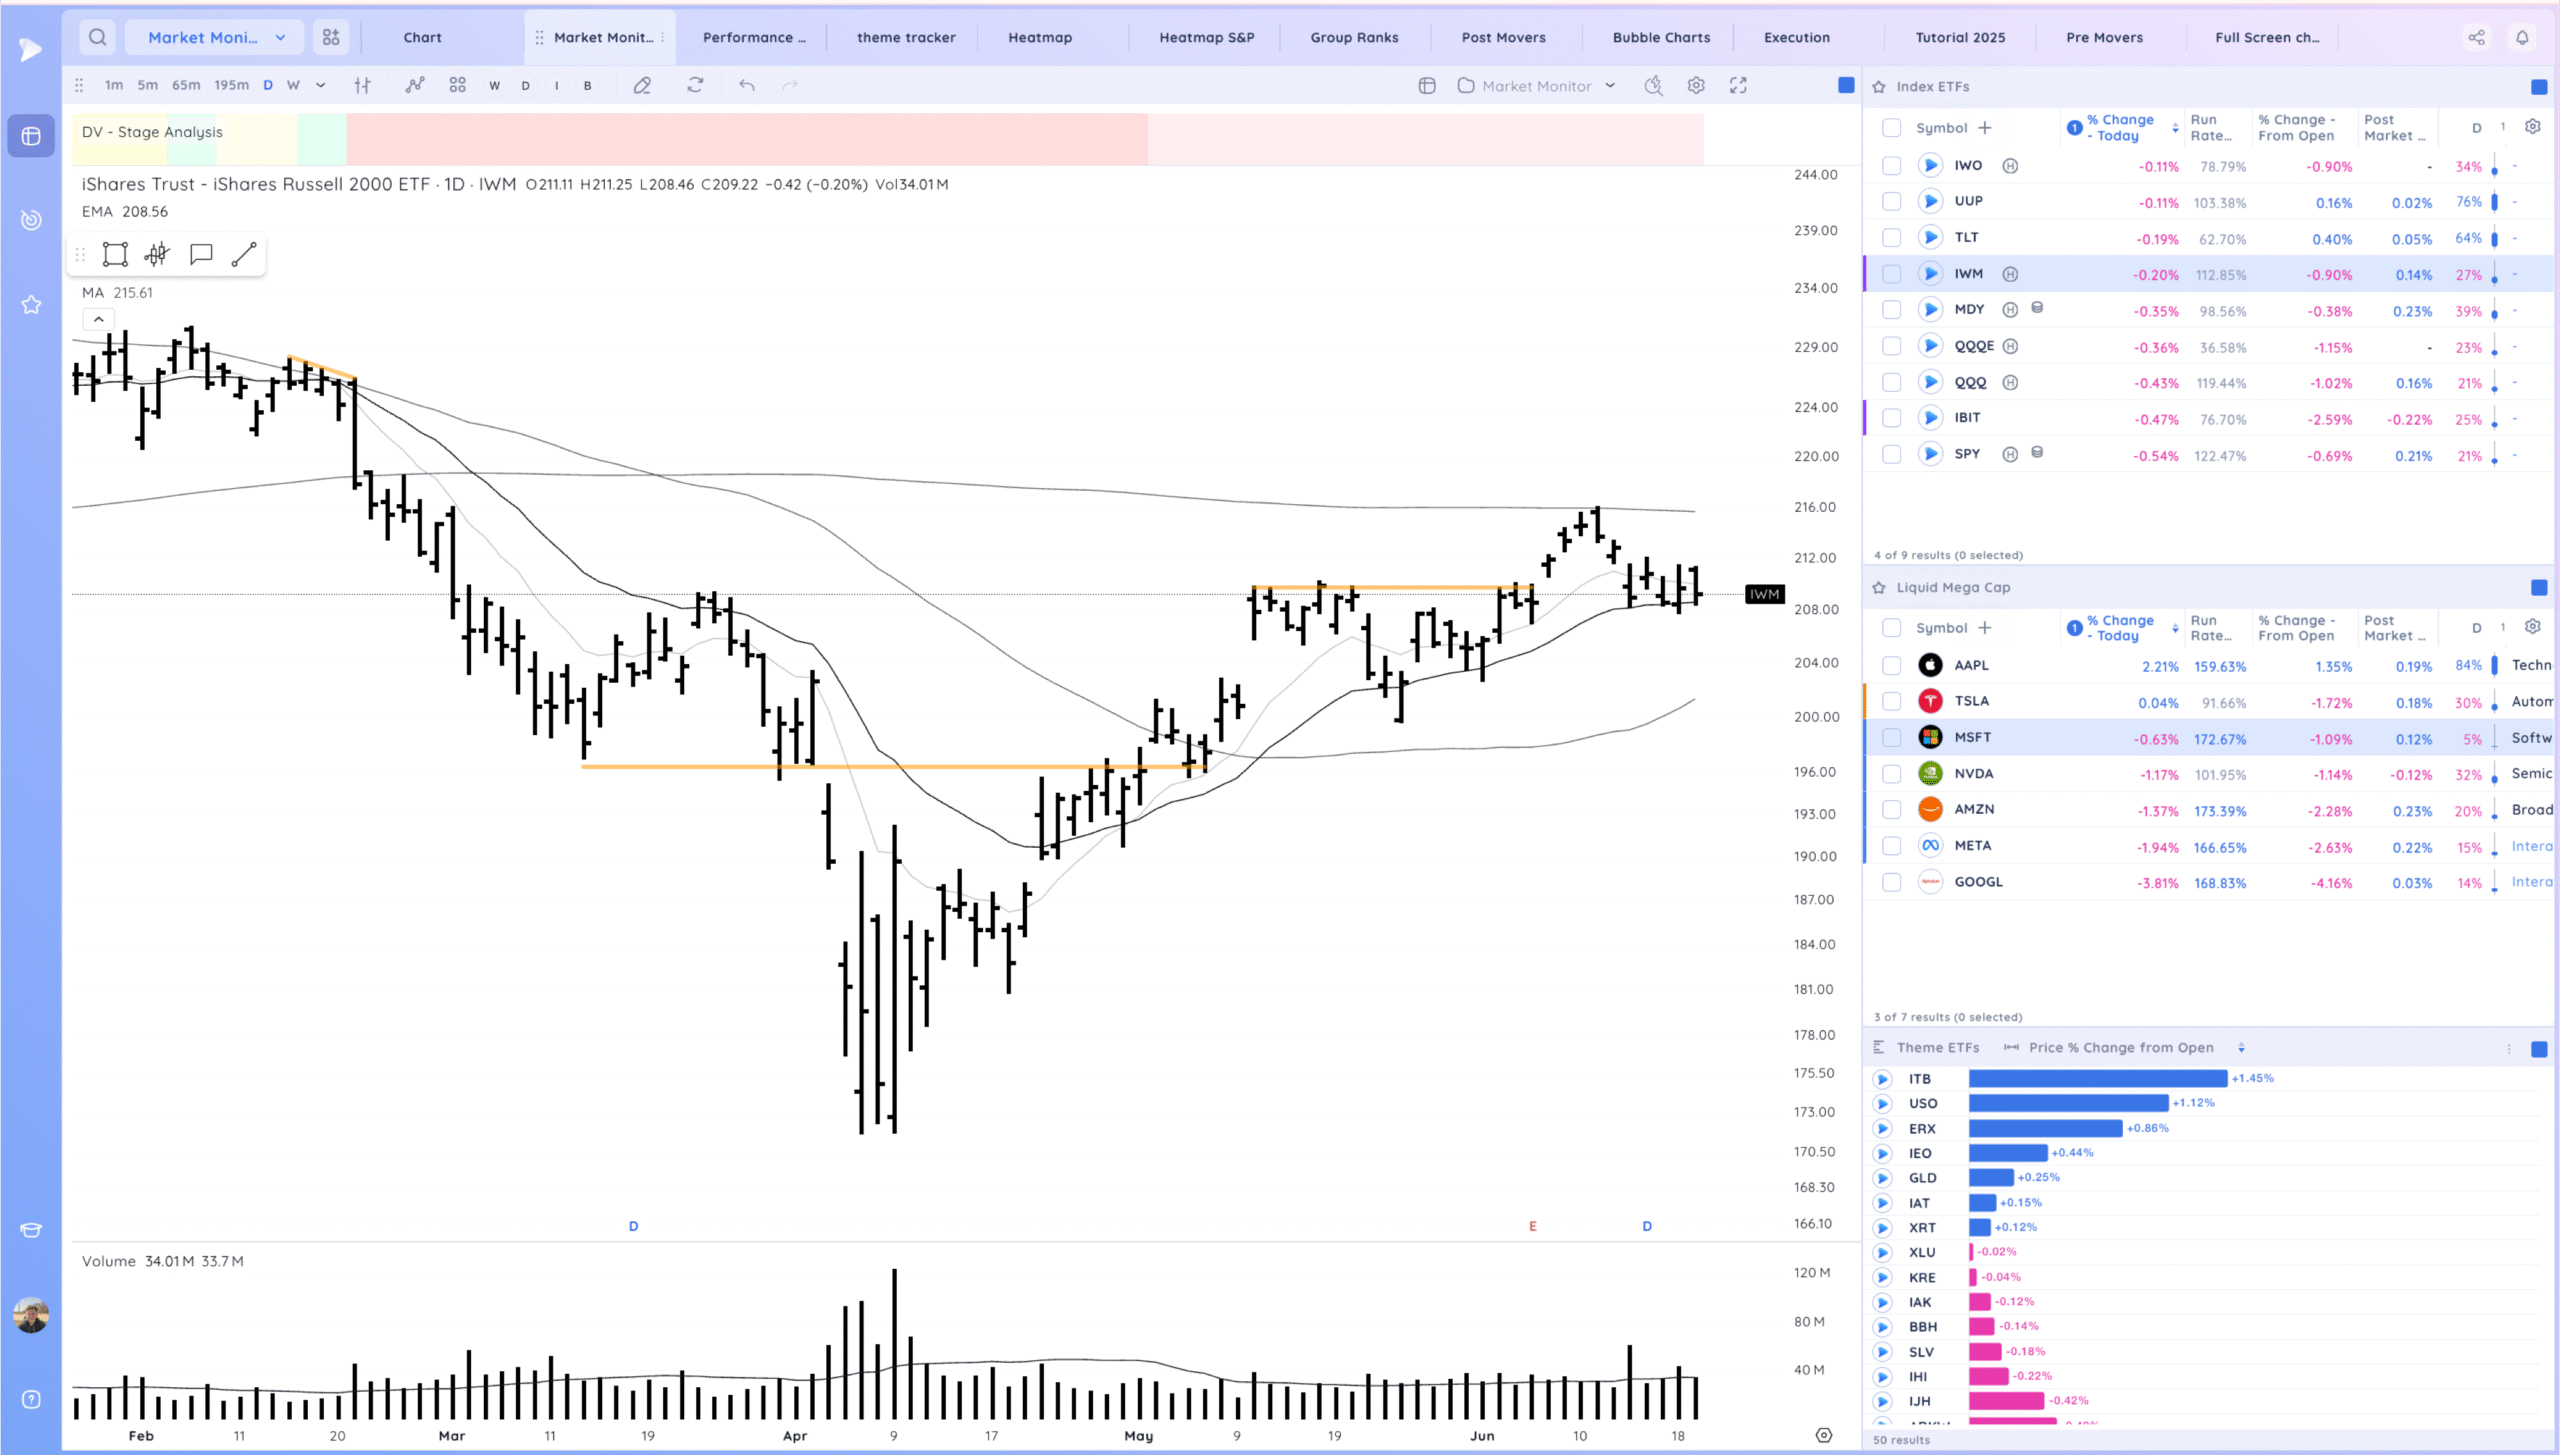Click the pencil edit icon in chart toolbar
This screenshot has width=2560, height=1455.
(x=642, y=86)
